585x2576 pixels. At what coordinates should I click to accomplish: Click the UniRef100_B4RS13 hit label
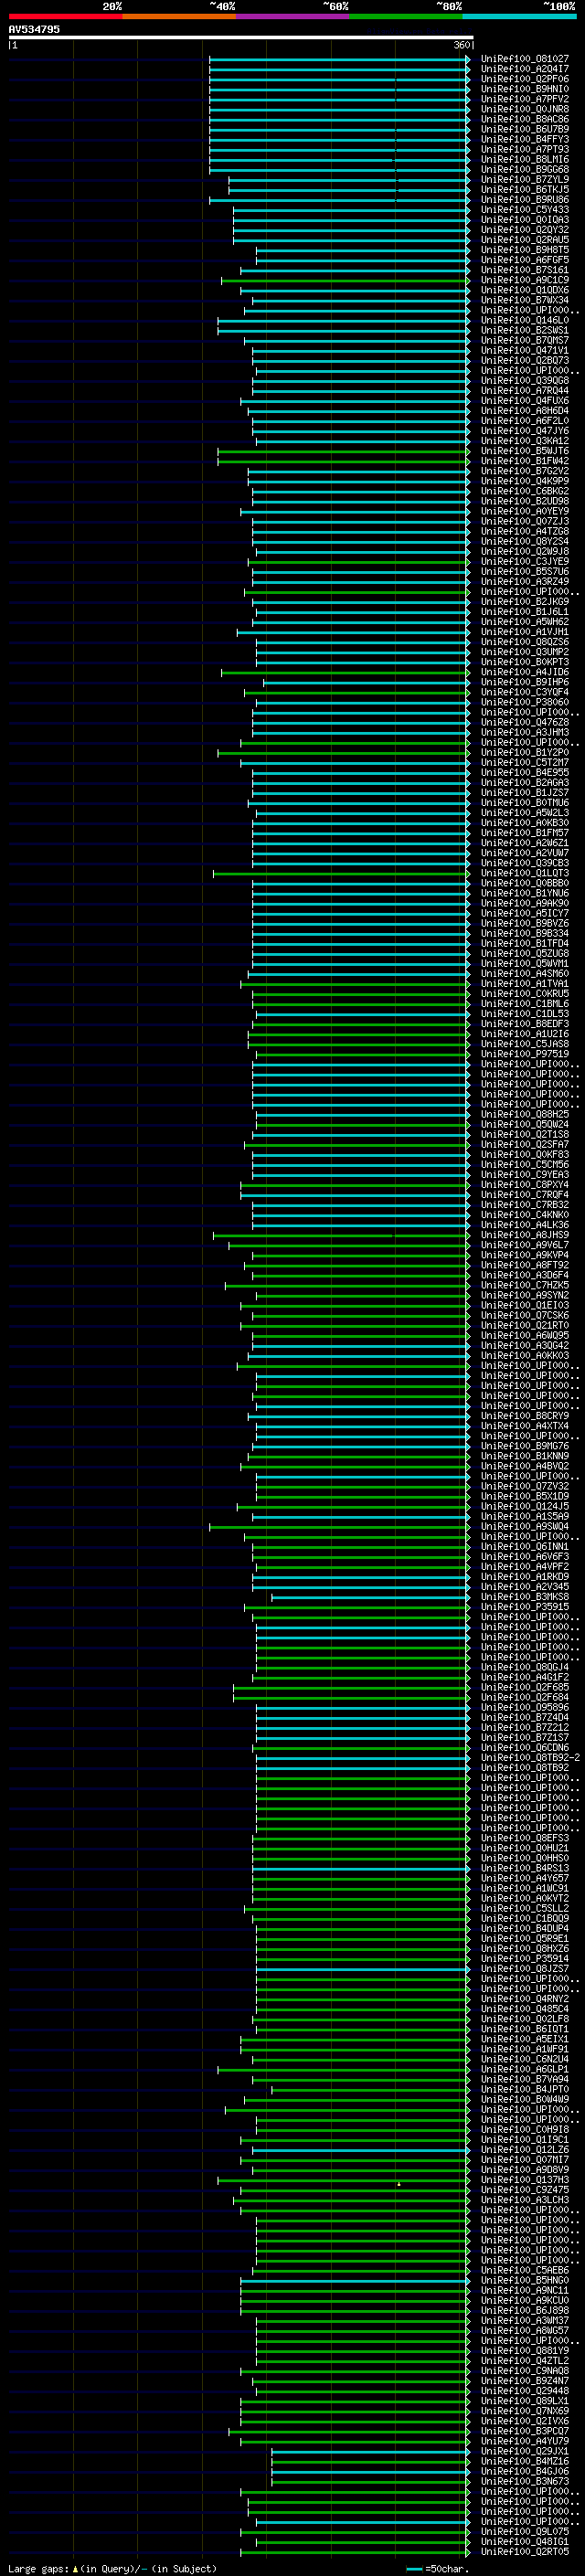point(524,1869)
